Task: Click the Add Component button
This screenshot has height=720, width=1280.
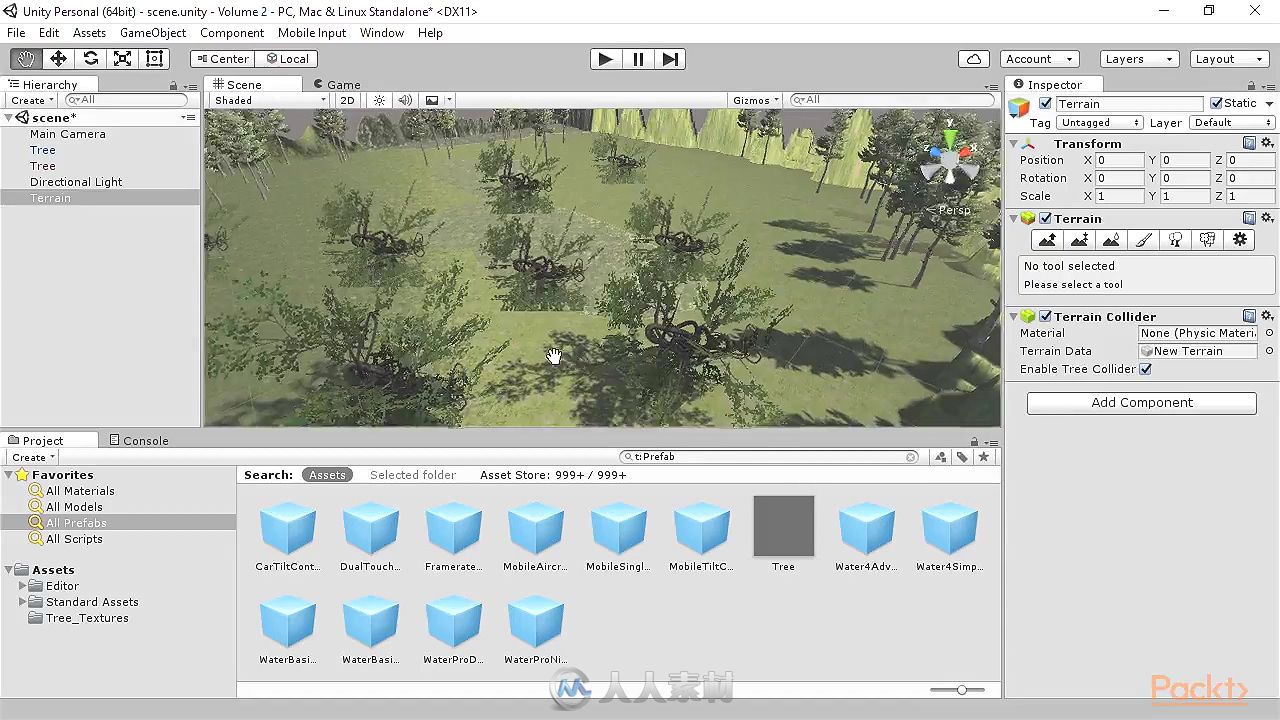Action: 1142,402
